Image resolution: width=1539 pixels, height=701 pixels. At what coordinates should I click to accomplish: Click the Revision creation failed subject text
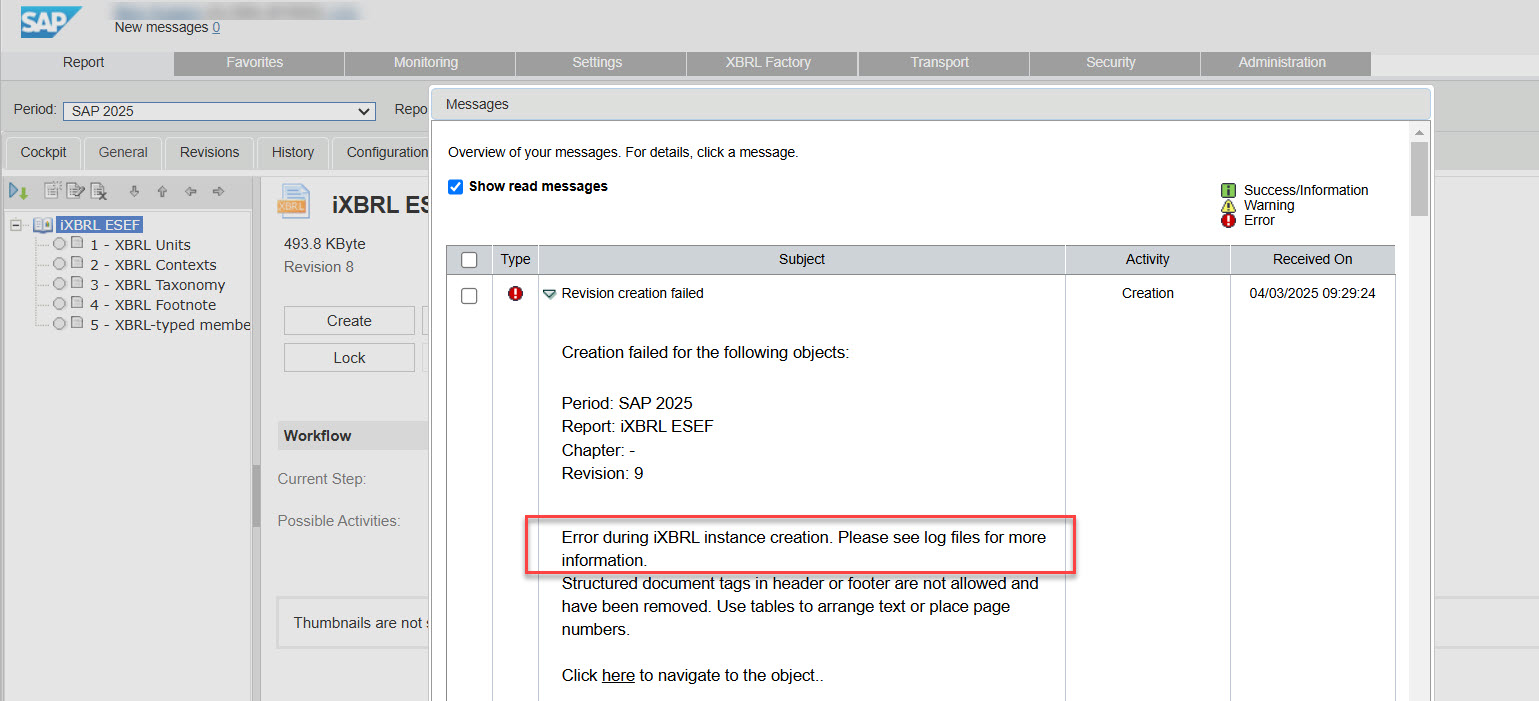click(633, 293)
